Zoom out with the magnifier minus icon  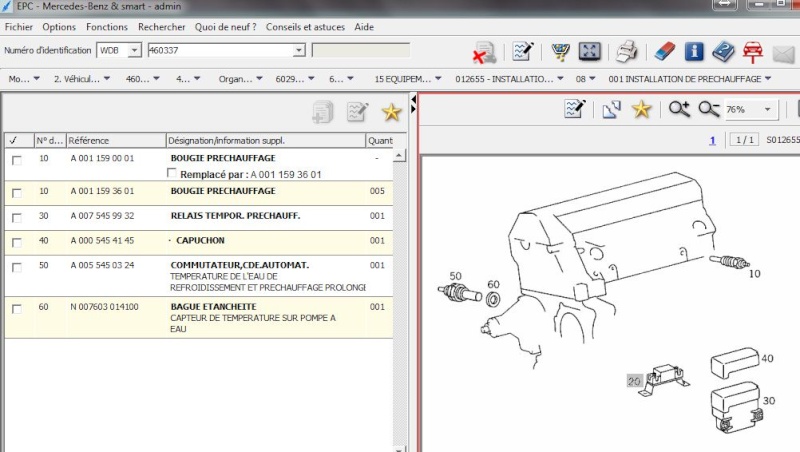(x=709, y=109)
